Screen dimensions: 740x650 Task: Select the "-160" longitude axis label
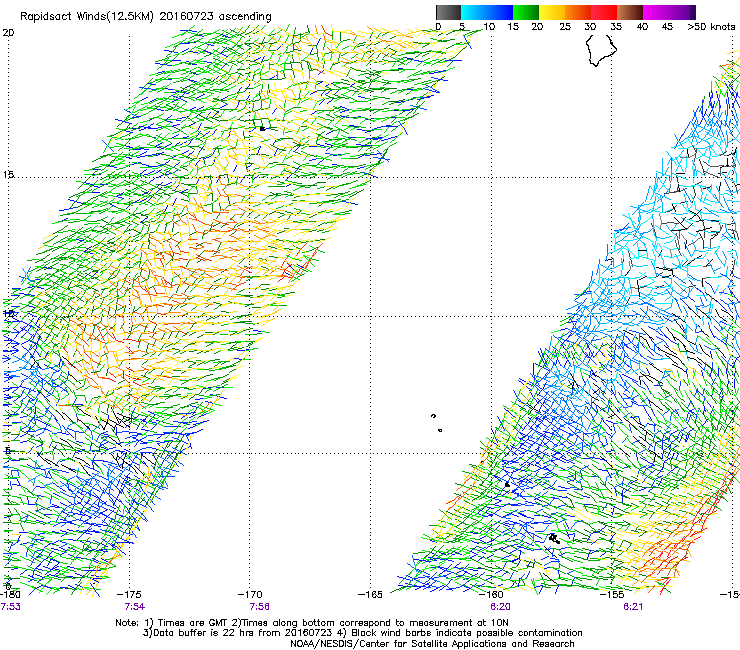click(x=491, y=594)
